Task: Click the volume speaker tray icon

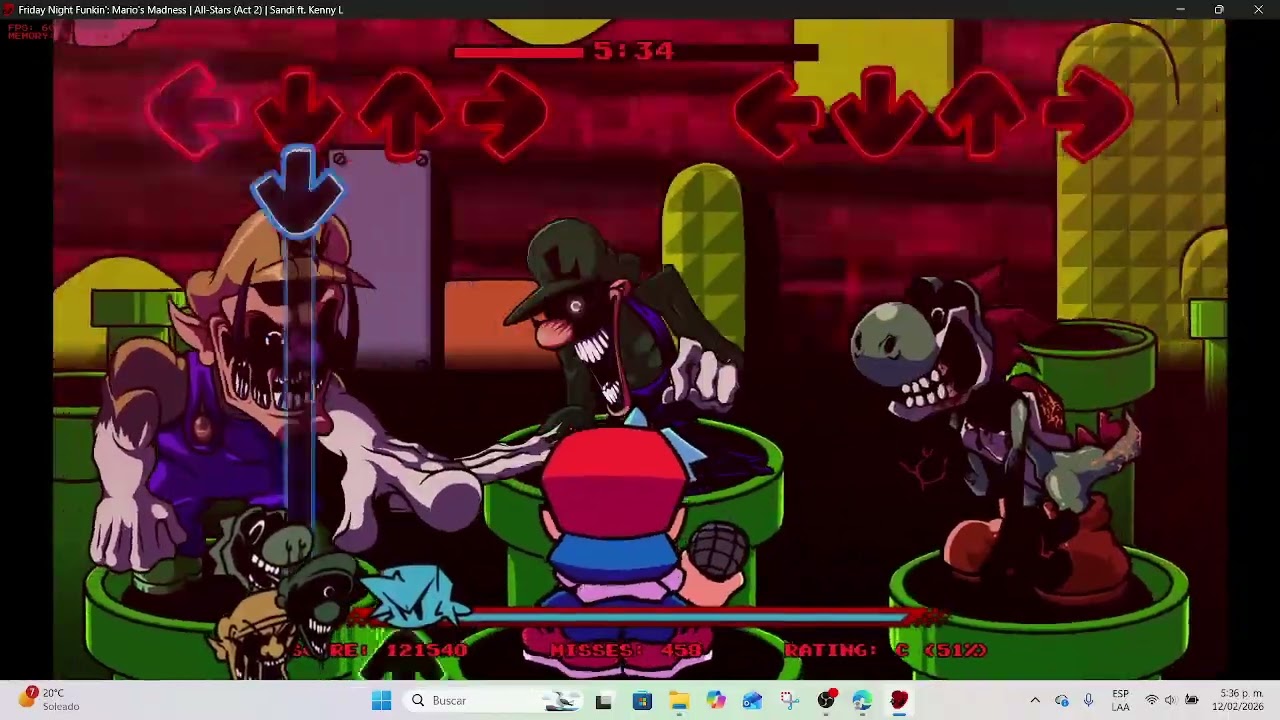Action: click(1170, 701)
